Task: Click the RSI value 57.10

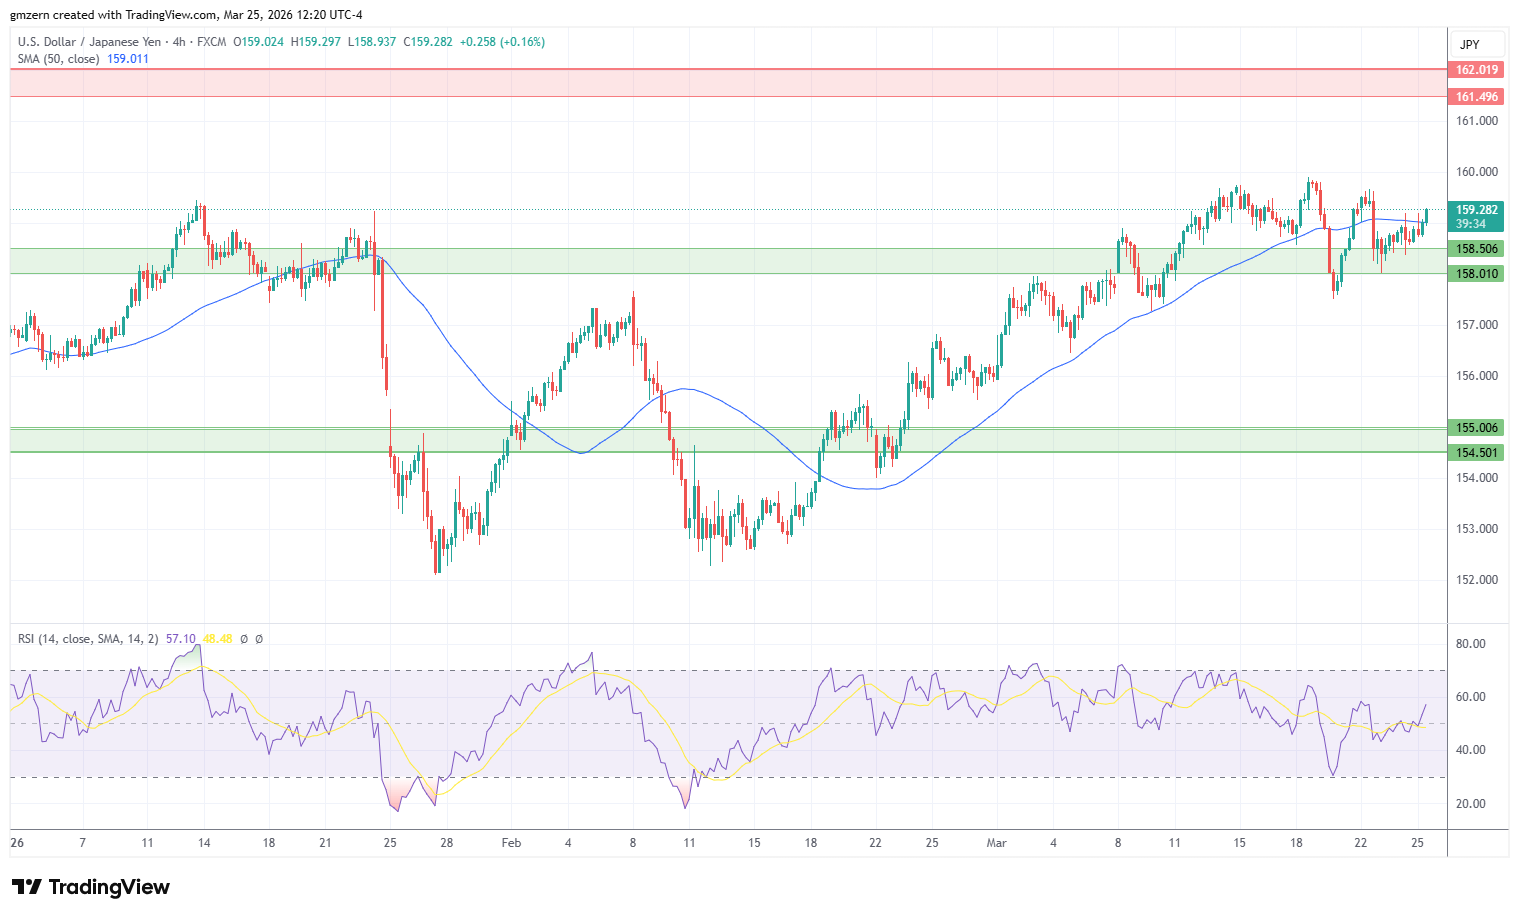Action: pos(181,639)
